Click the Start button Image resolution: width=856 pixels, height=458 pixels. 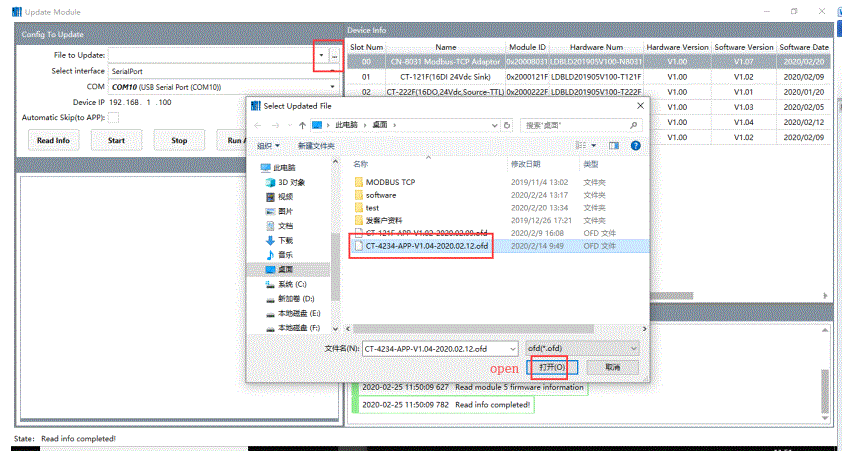coord(116,140)
